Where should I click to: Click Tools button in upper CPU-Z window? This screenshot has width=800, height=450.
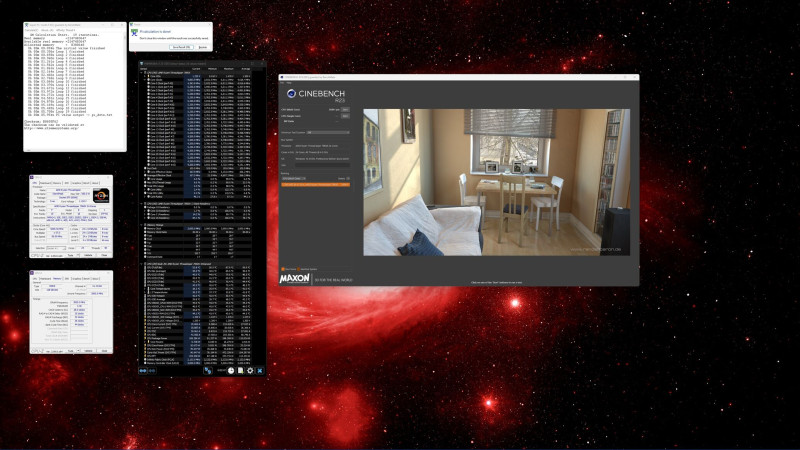71,255
